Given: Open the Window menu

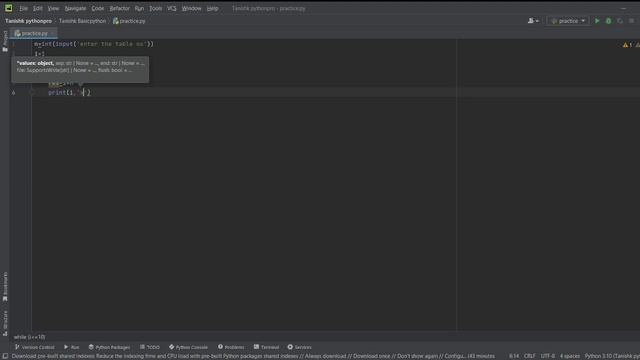Looking at the screenshot, I should click(191, 9).
